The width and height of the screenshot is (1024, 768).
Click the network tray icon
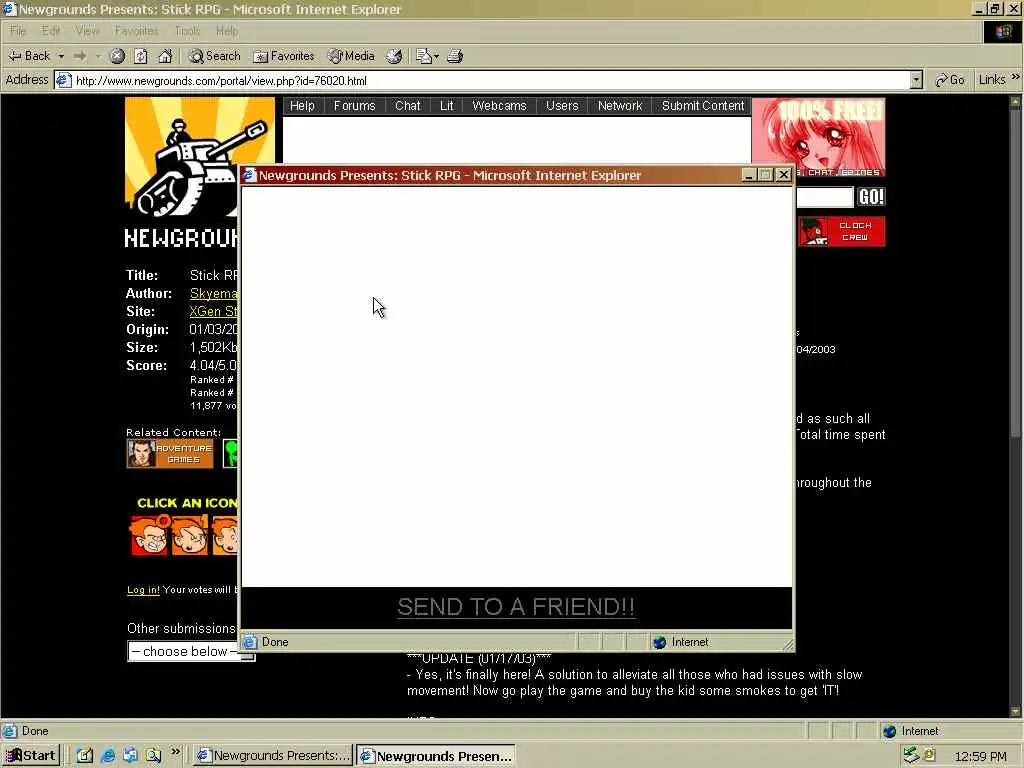(x=911, y=756)
